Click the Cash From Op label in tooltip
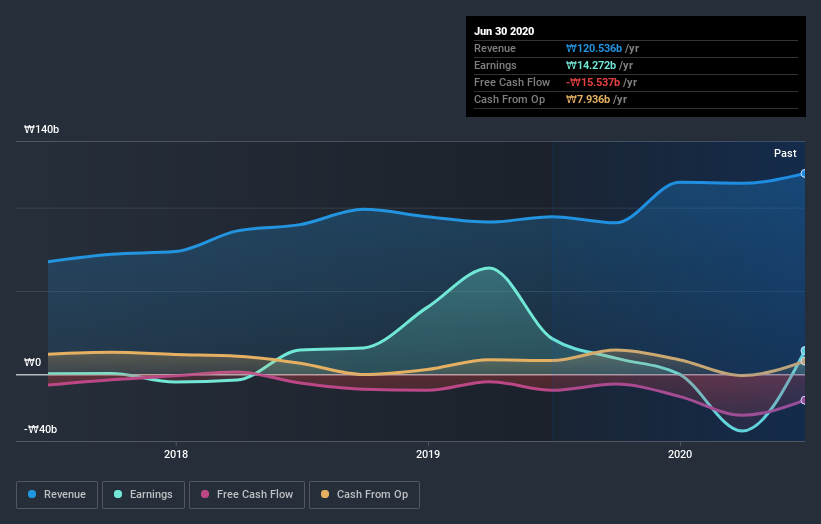The height and width of the screenshot is (524, 821). pyautogui.click(x=509, y=99)
